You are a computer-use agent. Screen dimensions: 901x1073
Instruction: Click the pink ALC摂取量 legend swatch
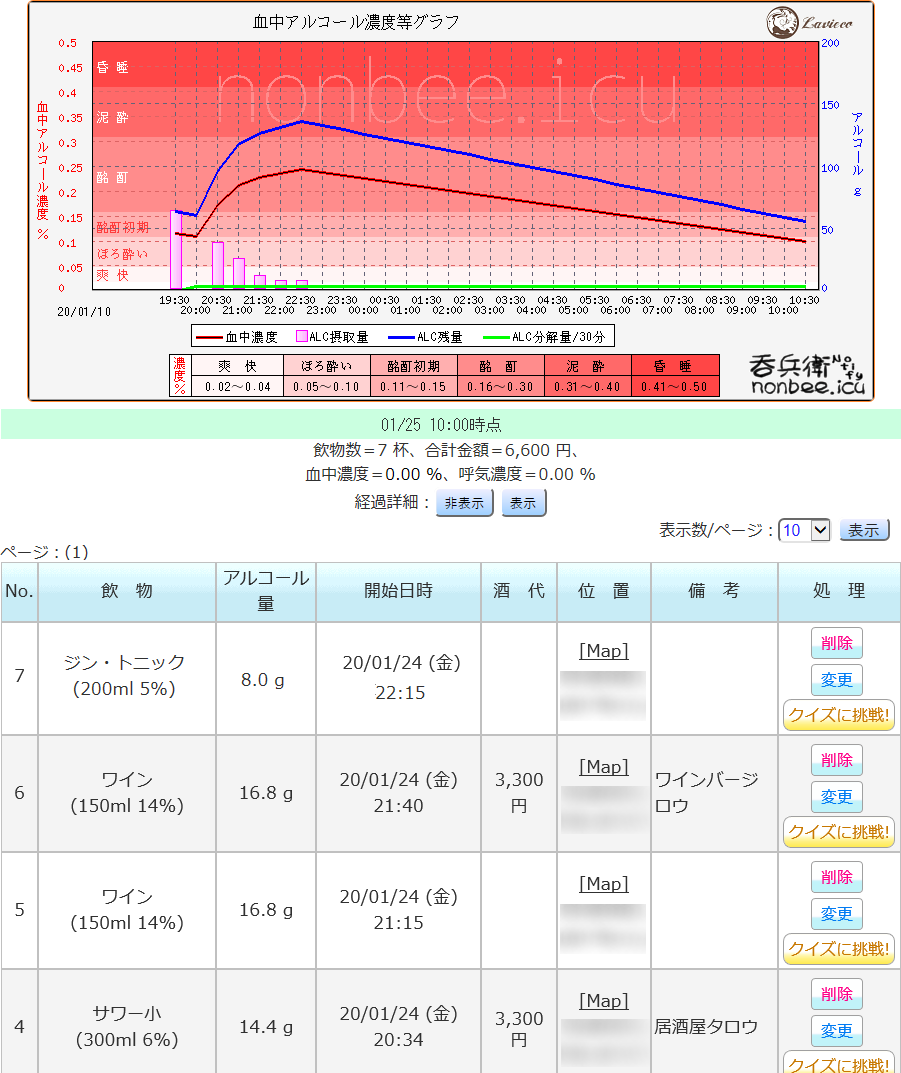click(x=301, y=337)
